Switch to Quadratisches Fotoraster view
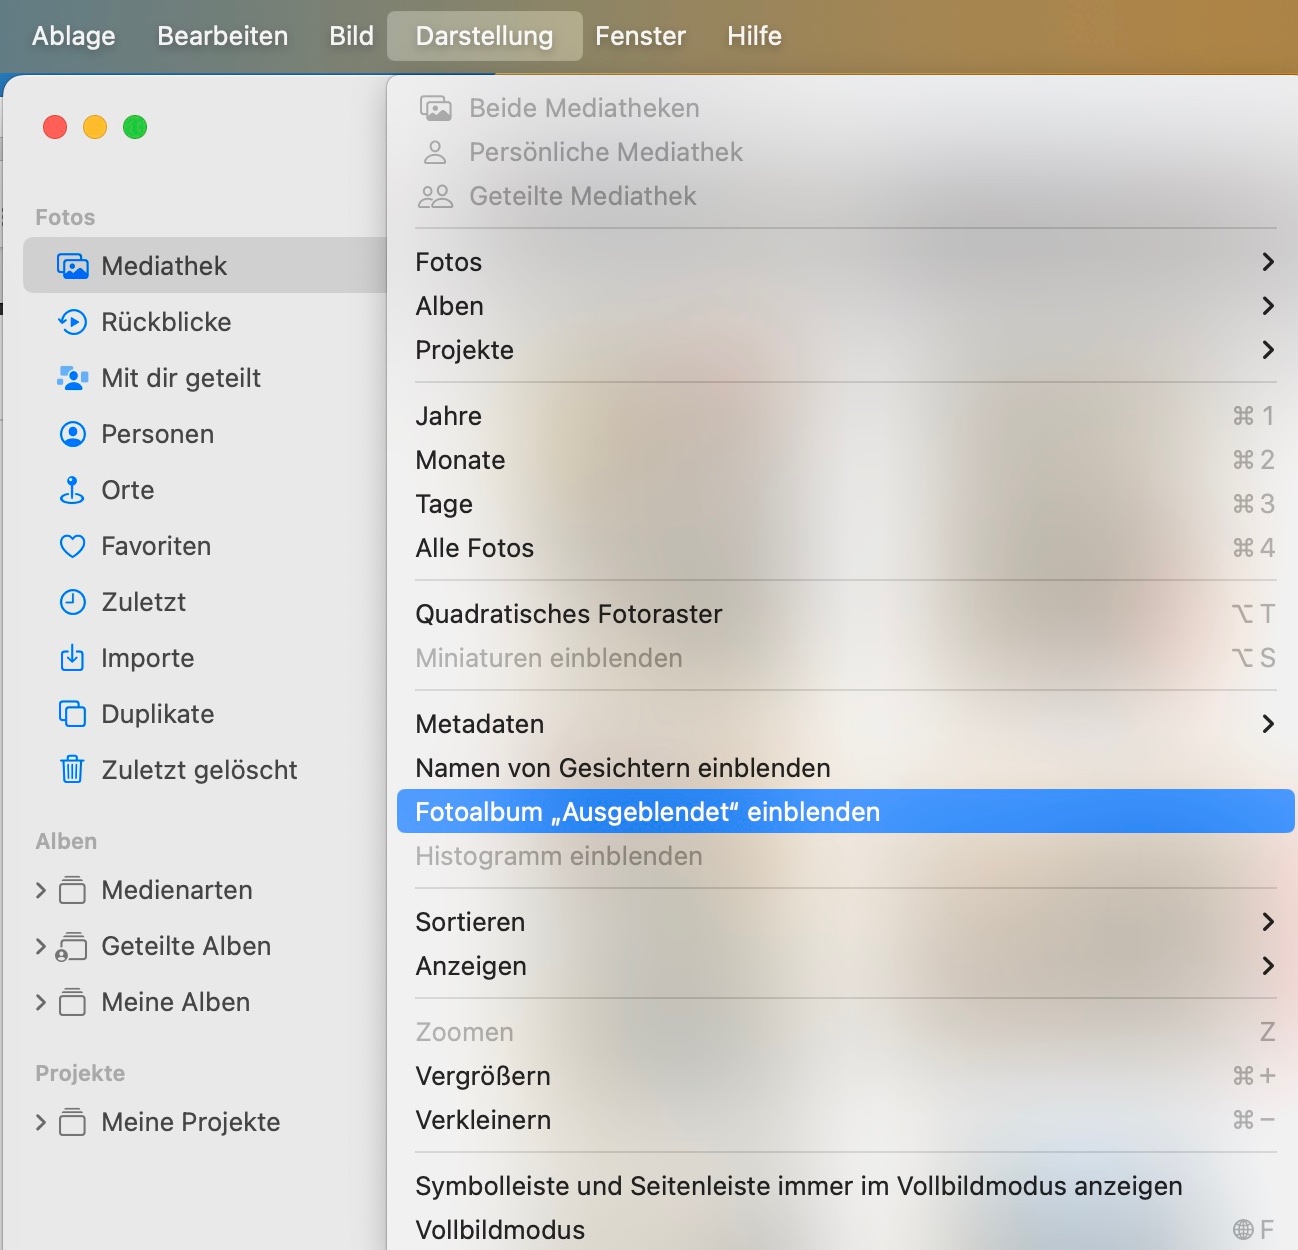 pos(568,614)
